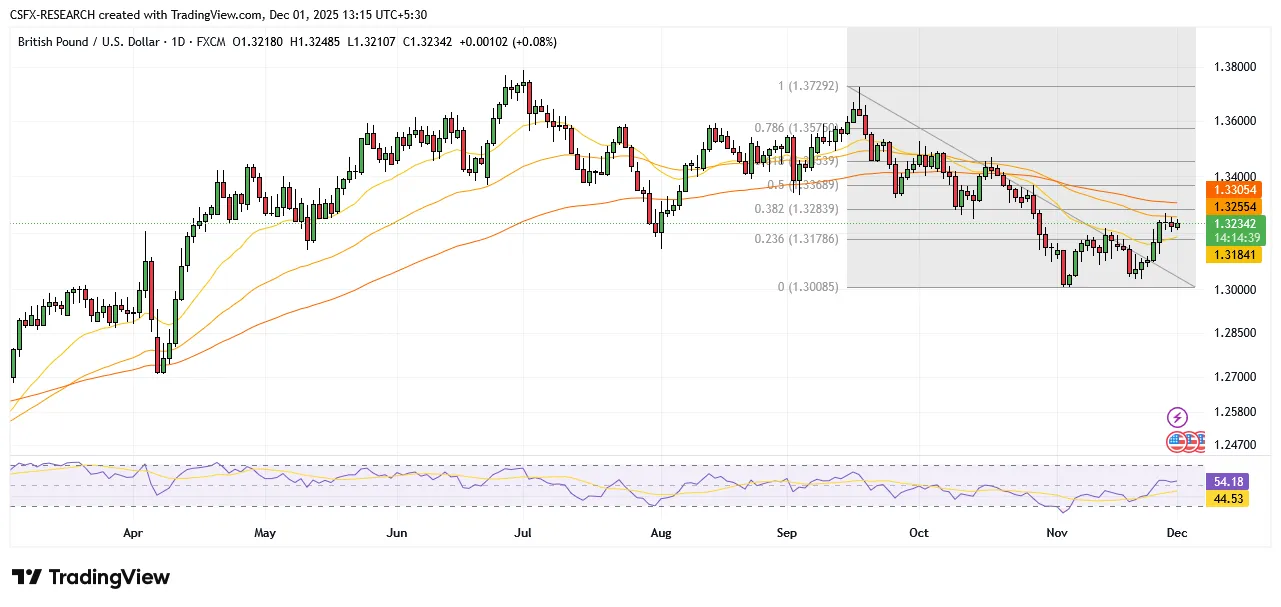Select the Fibonacci 1 (1.37292) level label
The width and height of the screenshot is (1281, 607).
(x=812, y=87)
